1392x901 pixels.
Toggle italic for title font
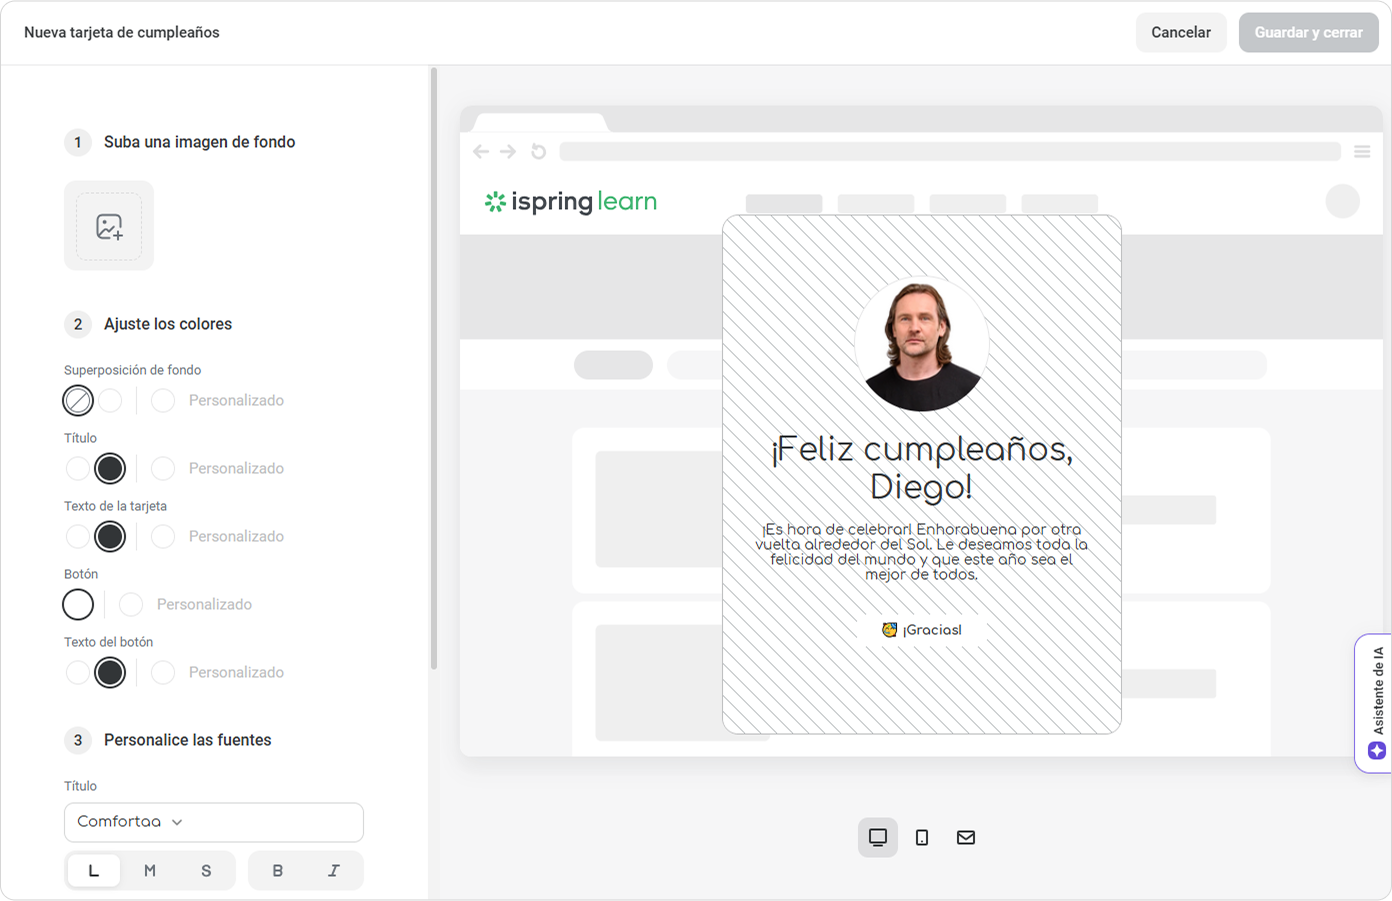point(334,871)
